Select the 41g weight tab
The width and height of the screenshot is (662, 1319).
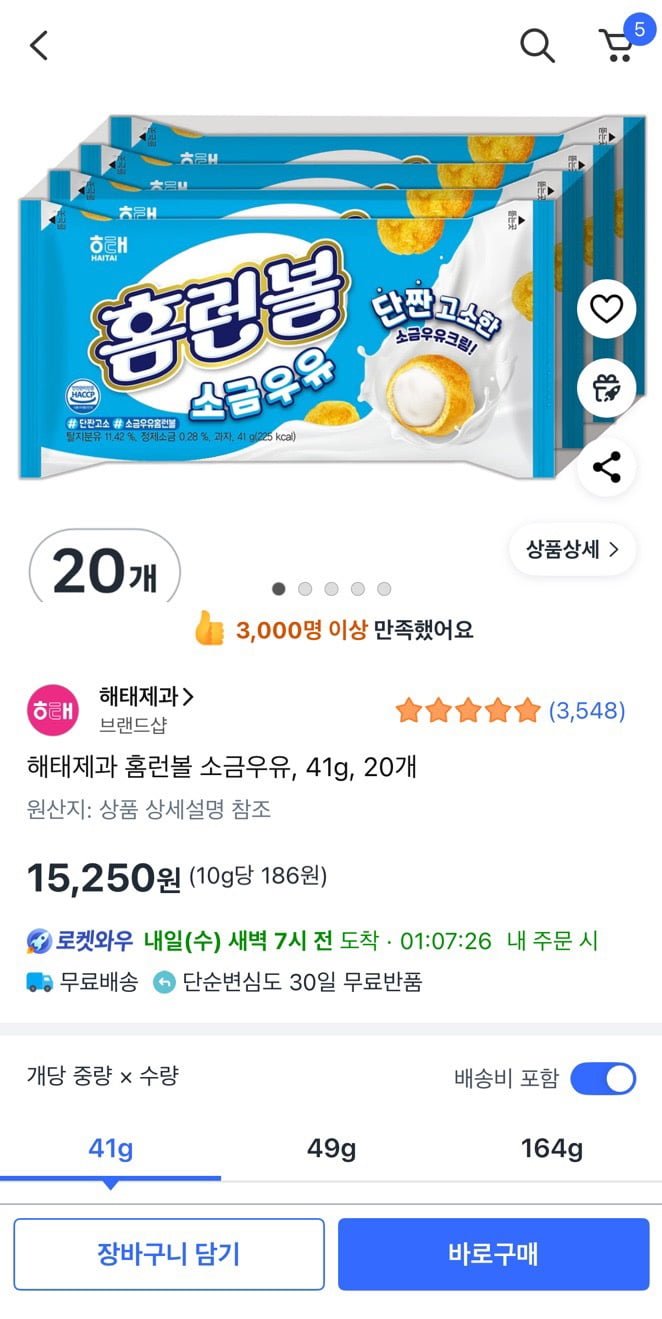click(x=110, y=1149)
